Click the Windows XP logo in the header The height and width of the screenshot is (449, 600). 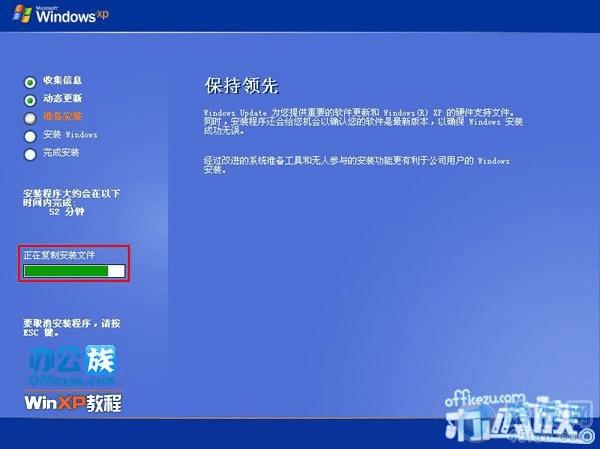60,15
